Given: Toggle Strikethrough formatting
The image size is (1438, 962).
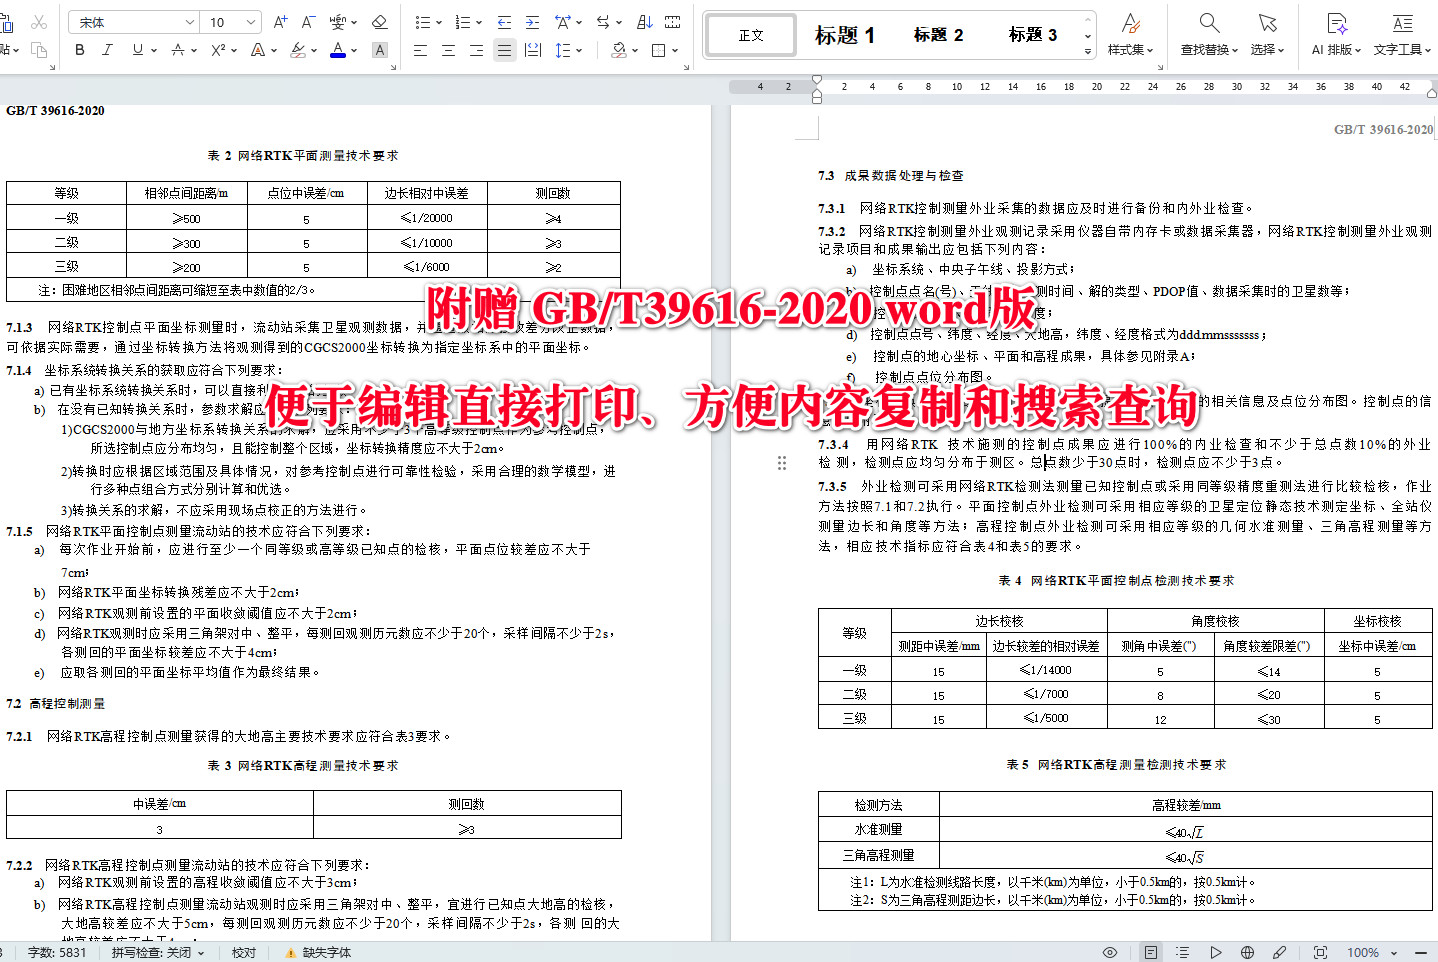Looking at the screenshot, I should pos(177,49).
